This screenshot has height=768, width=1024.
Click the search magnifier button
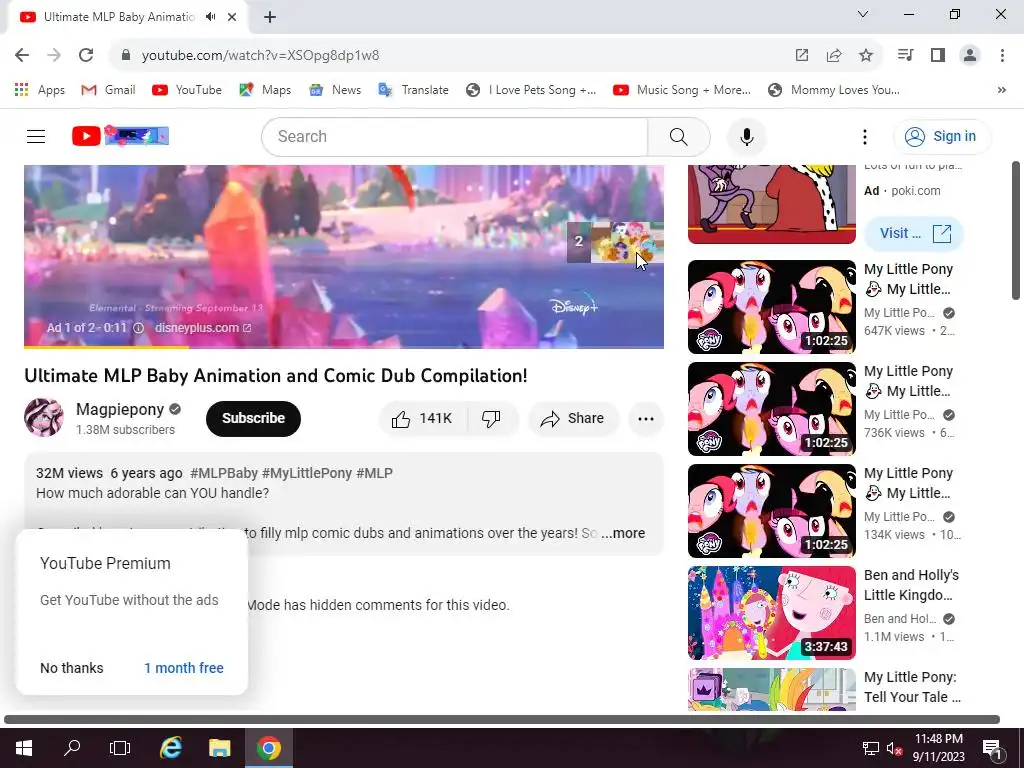click(679, 137)
